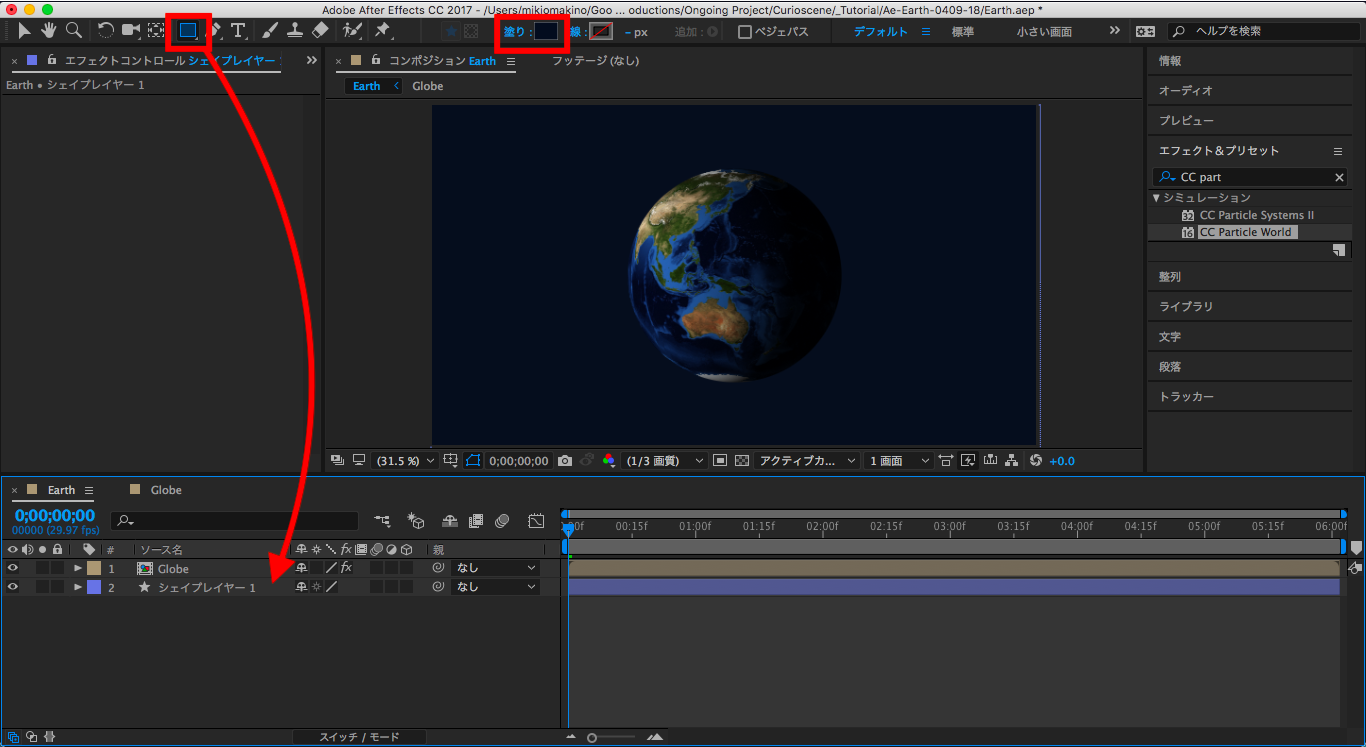The width and height of the screenshot is (1366, 747).
Task: Select the Hand tool
Action: tap(49, 31)
